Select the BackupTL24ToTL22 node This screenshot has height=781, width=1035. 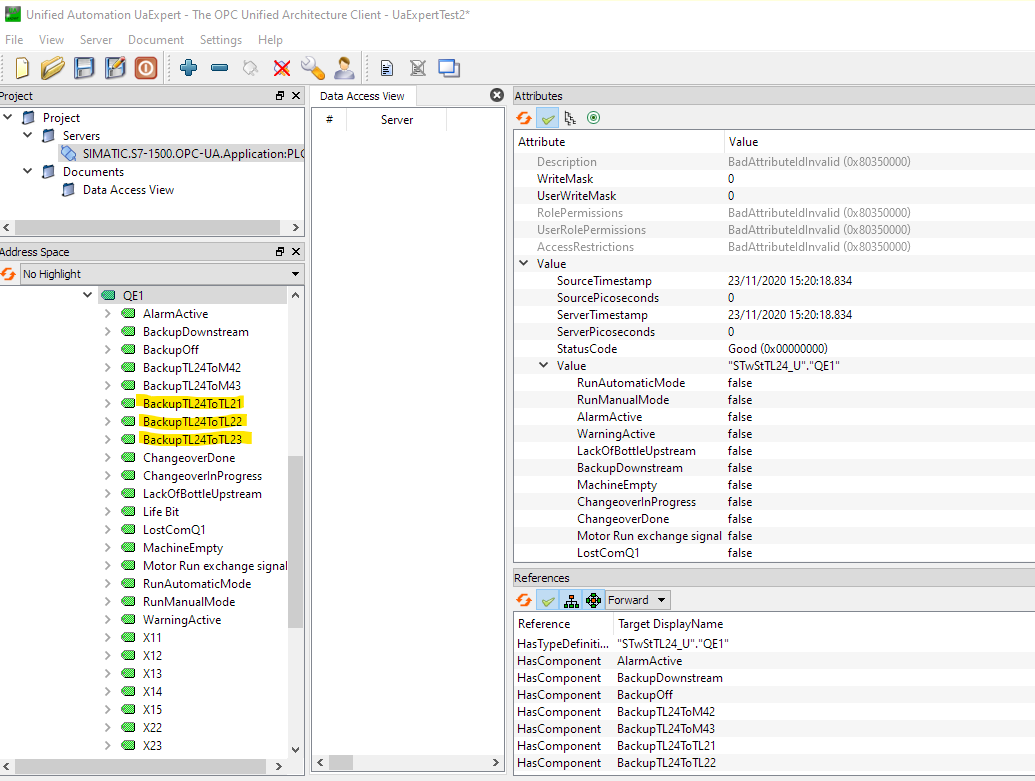click(x=193, y=422)
